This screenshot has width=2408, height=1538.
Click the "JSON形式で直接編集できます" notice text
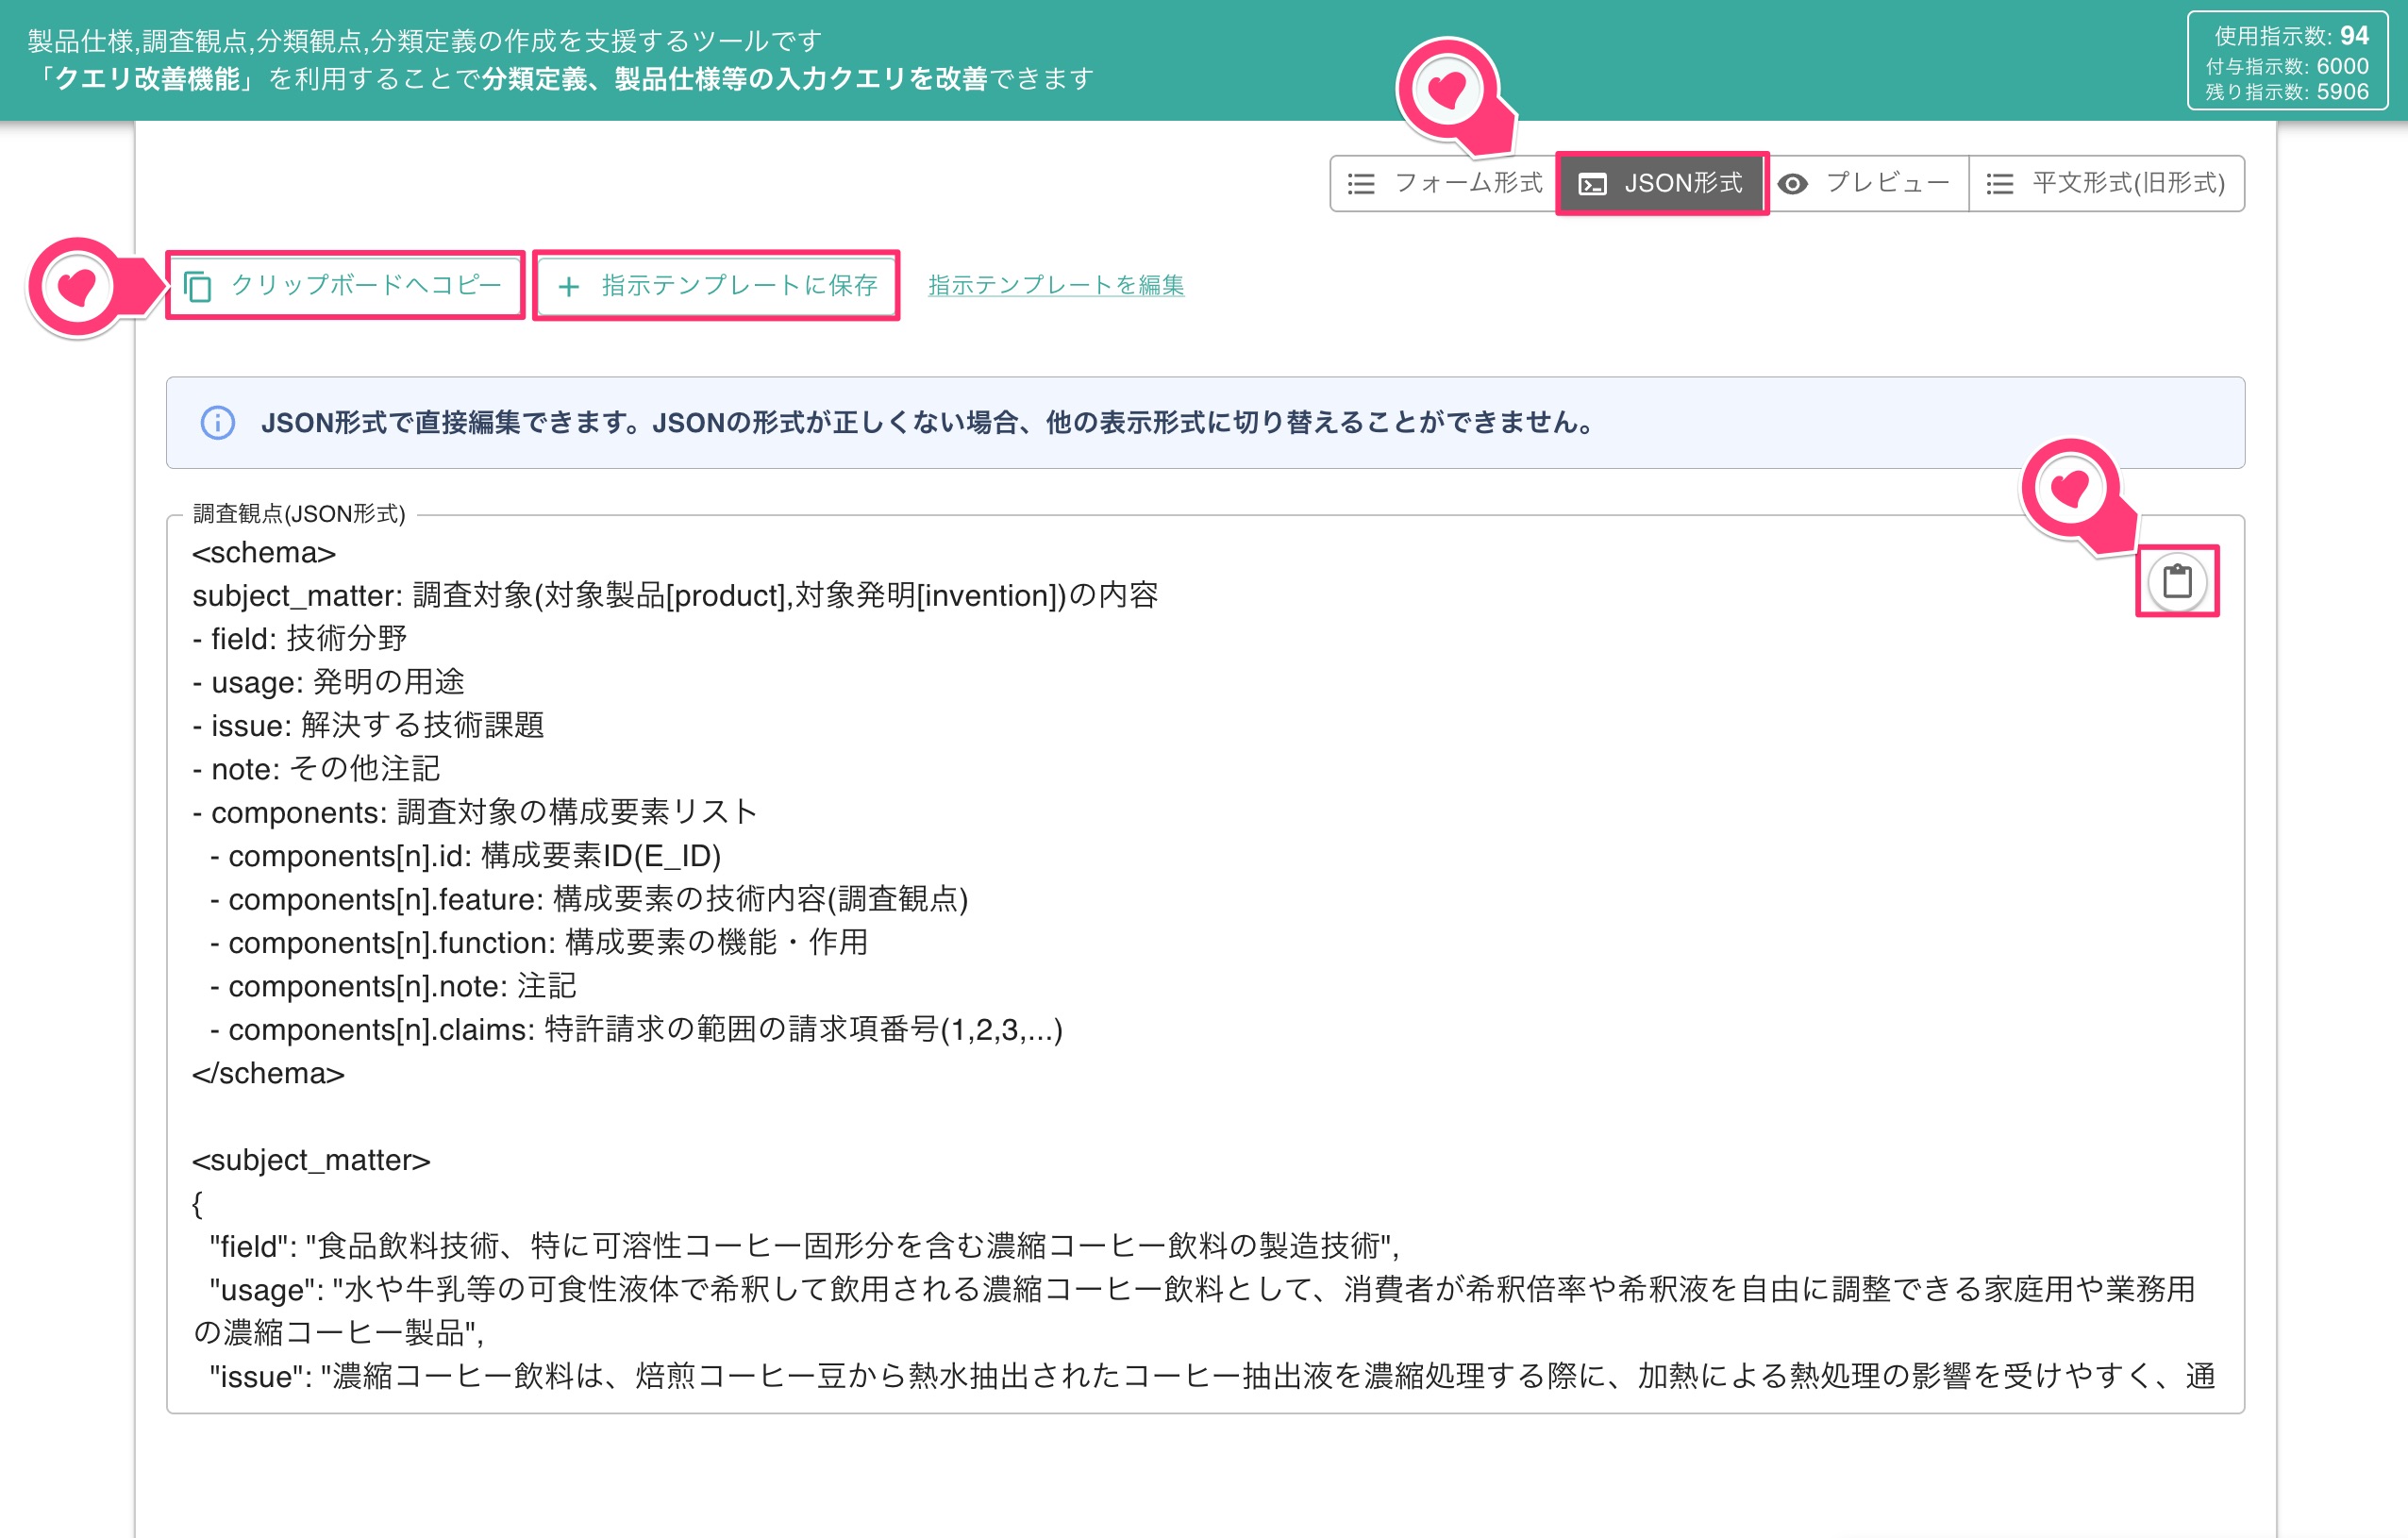pyautogui.click(x=926, y=423)
